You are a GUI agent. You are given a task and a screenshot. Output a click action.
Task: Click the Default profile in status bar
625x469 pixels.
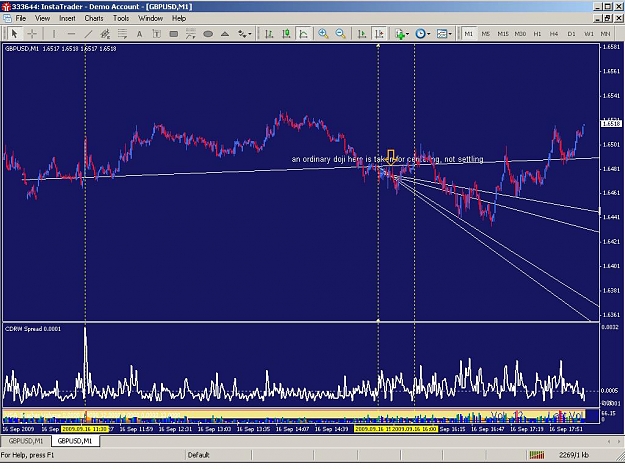coord(198,455)
